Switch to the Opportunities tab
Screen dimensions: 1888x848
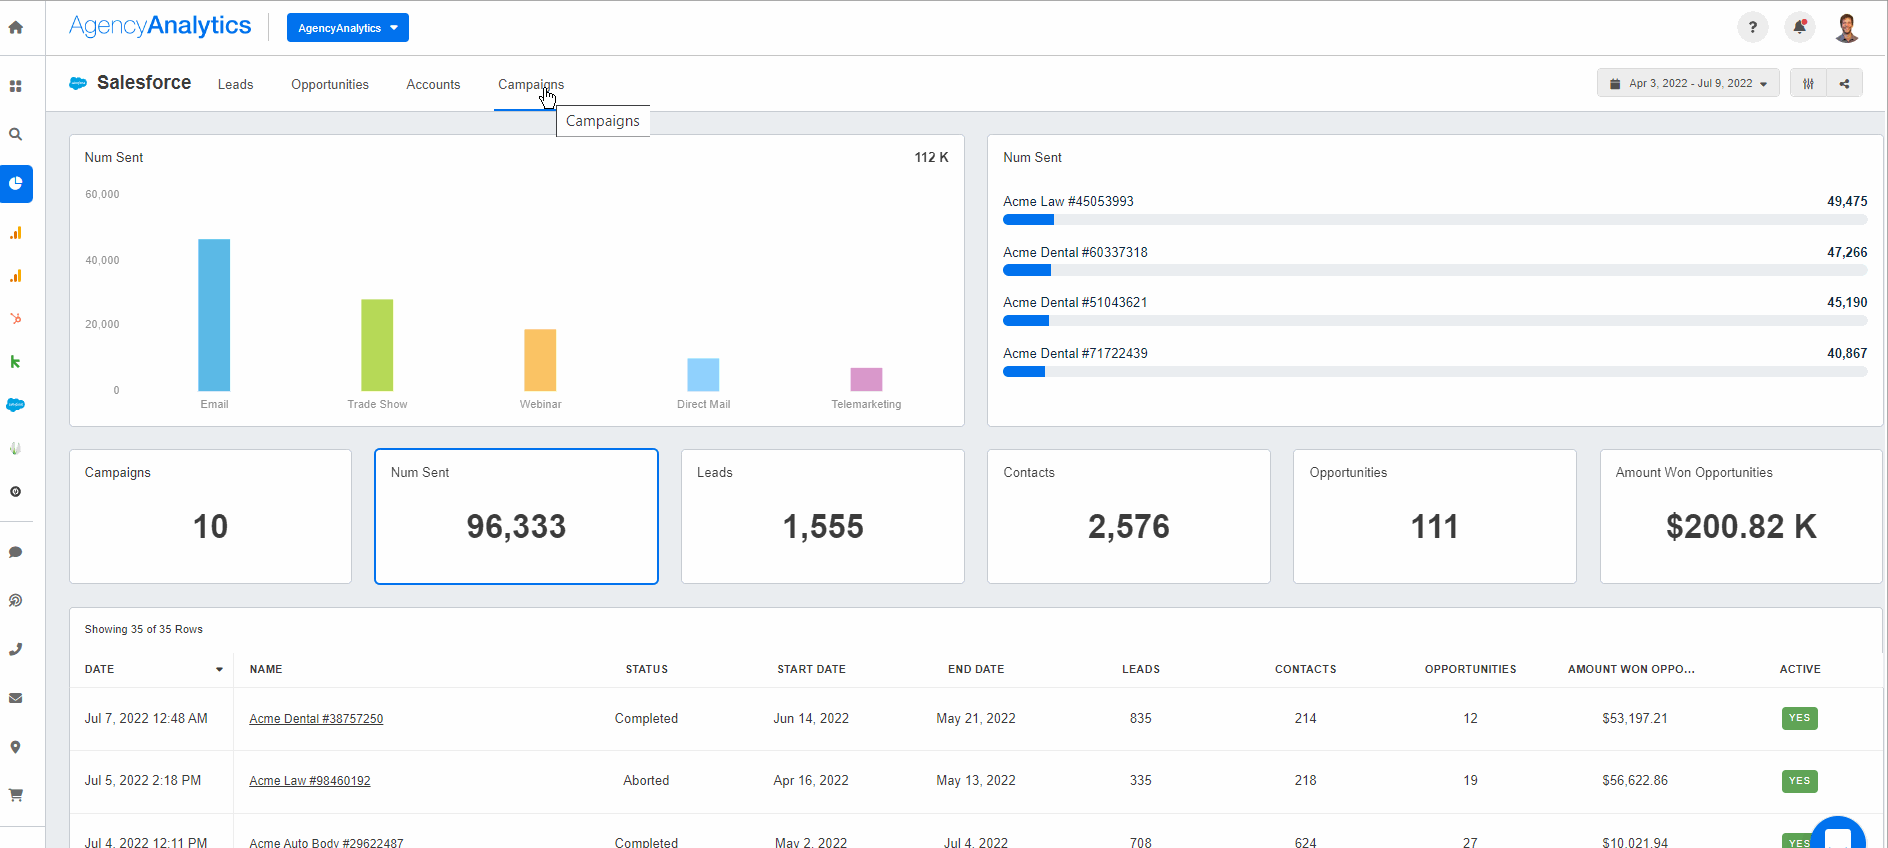coord(330,85)
